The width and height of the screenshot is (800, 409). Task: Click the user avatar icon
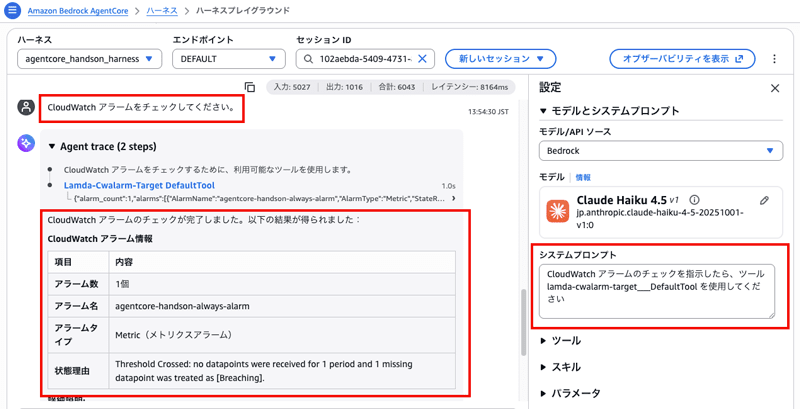pyautogui.click(x=26, y=108)
